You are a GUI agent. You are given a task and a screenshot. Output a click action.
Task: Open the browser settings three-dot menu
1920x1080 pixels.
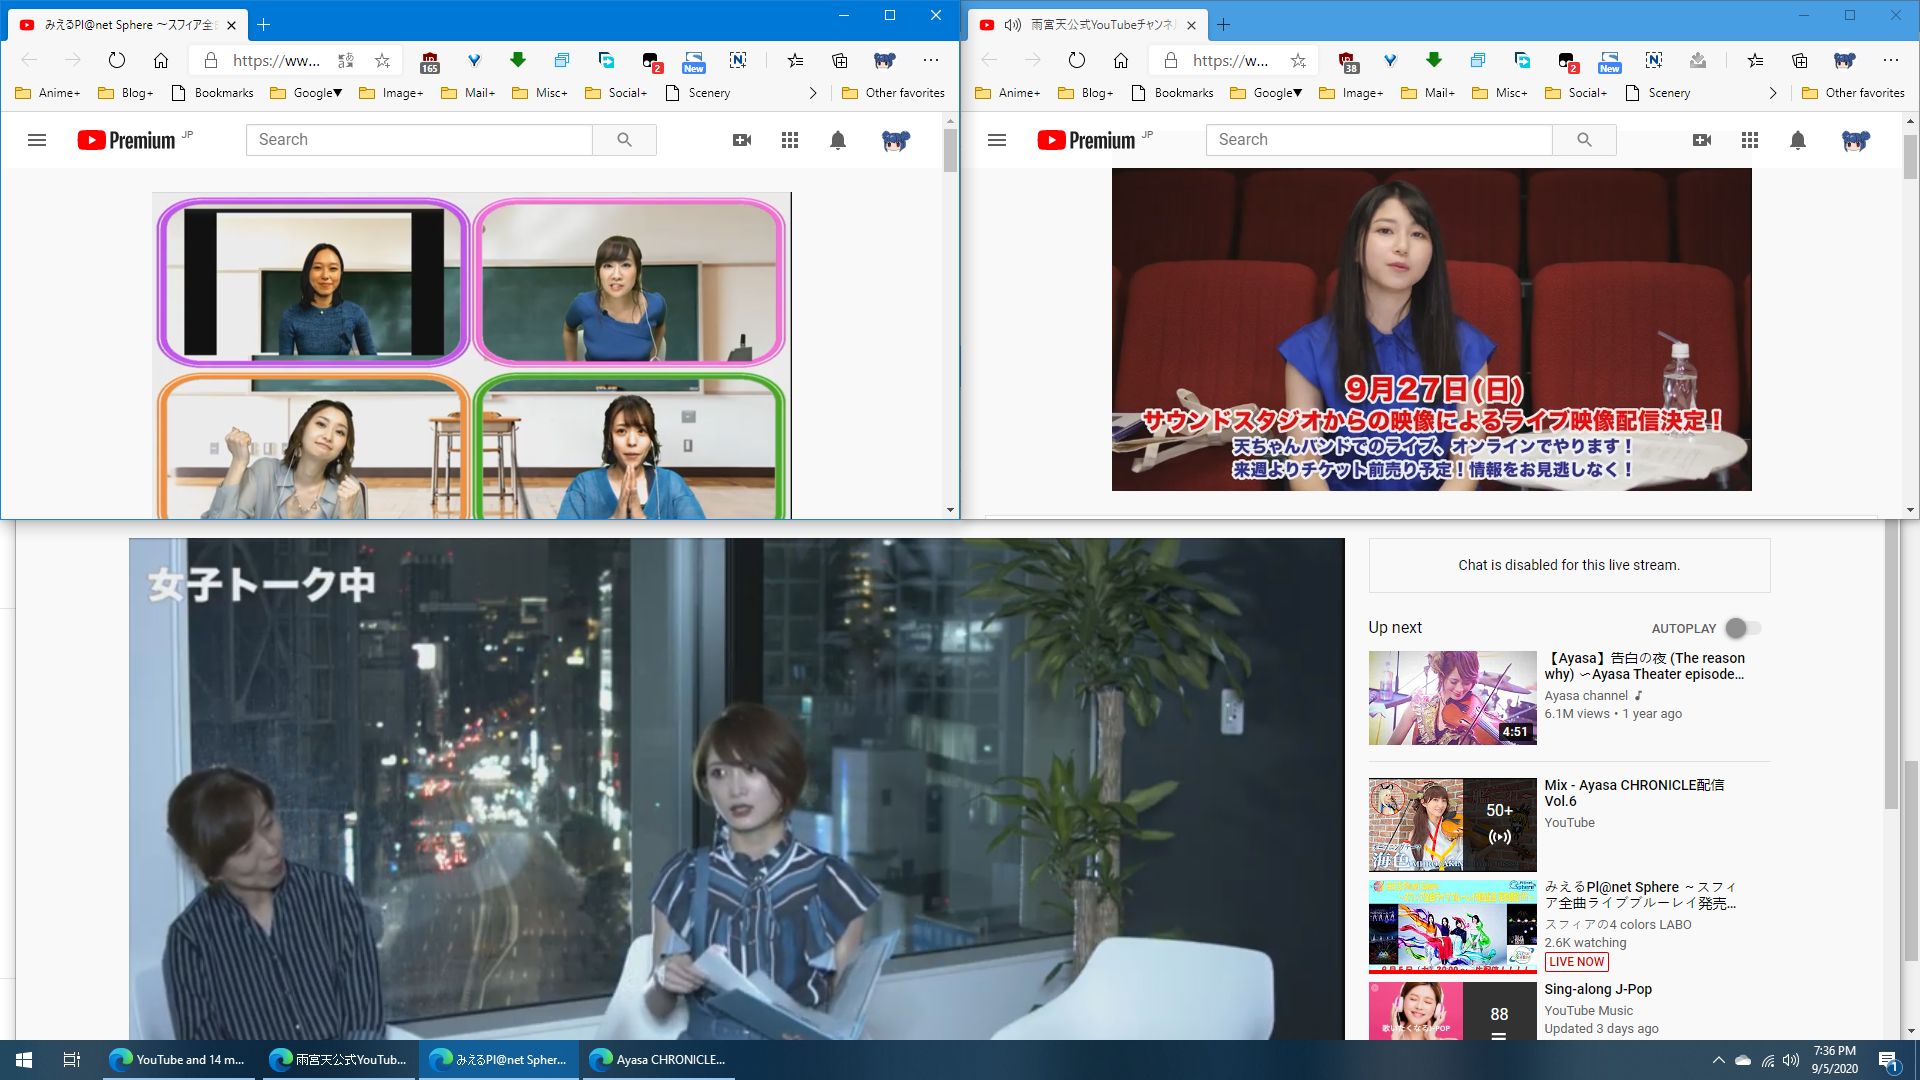(x=932, y=60)
